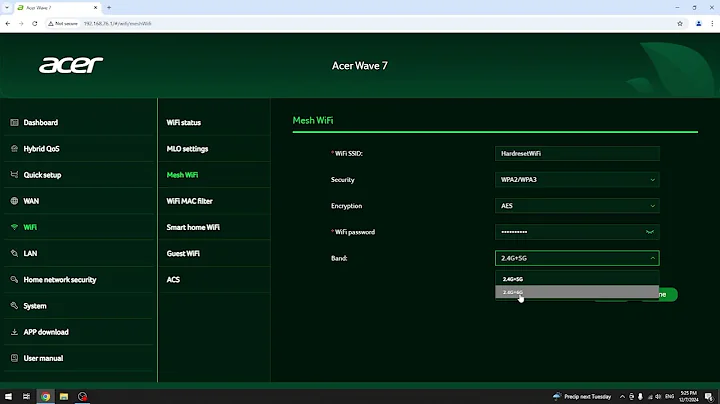720x404 pixels.
Task: Open File Explorer from taskbar
Action: click(x=64, y=396)
